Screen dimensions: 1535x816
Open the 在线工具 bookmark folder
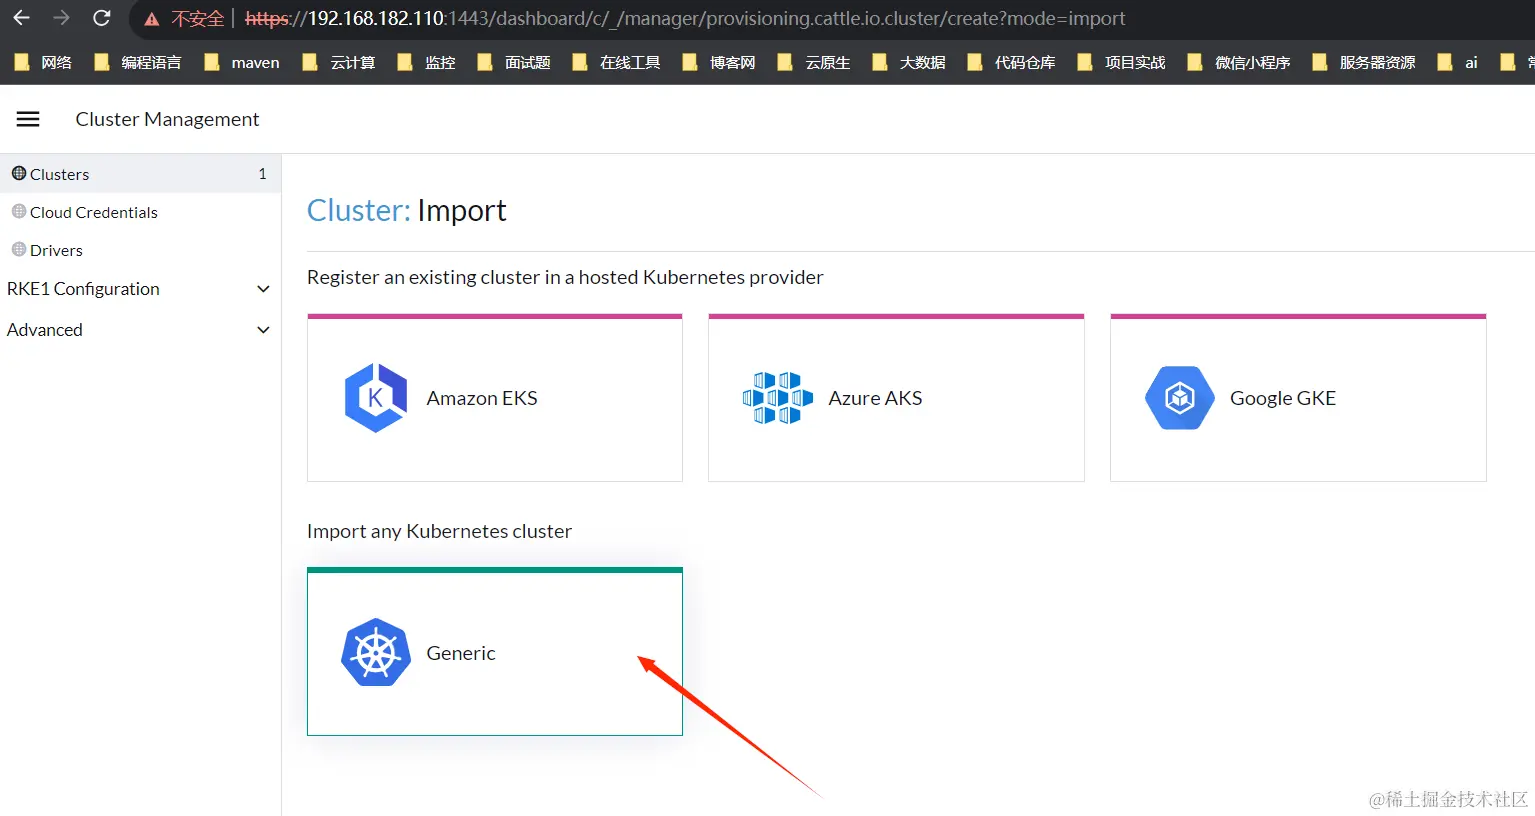(615, 62)
